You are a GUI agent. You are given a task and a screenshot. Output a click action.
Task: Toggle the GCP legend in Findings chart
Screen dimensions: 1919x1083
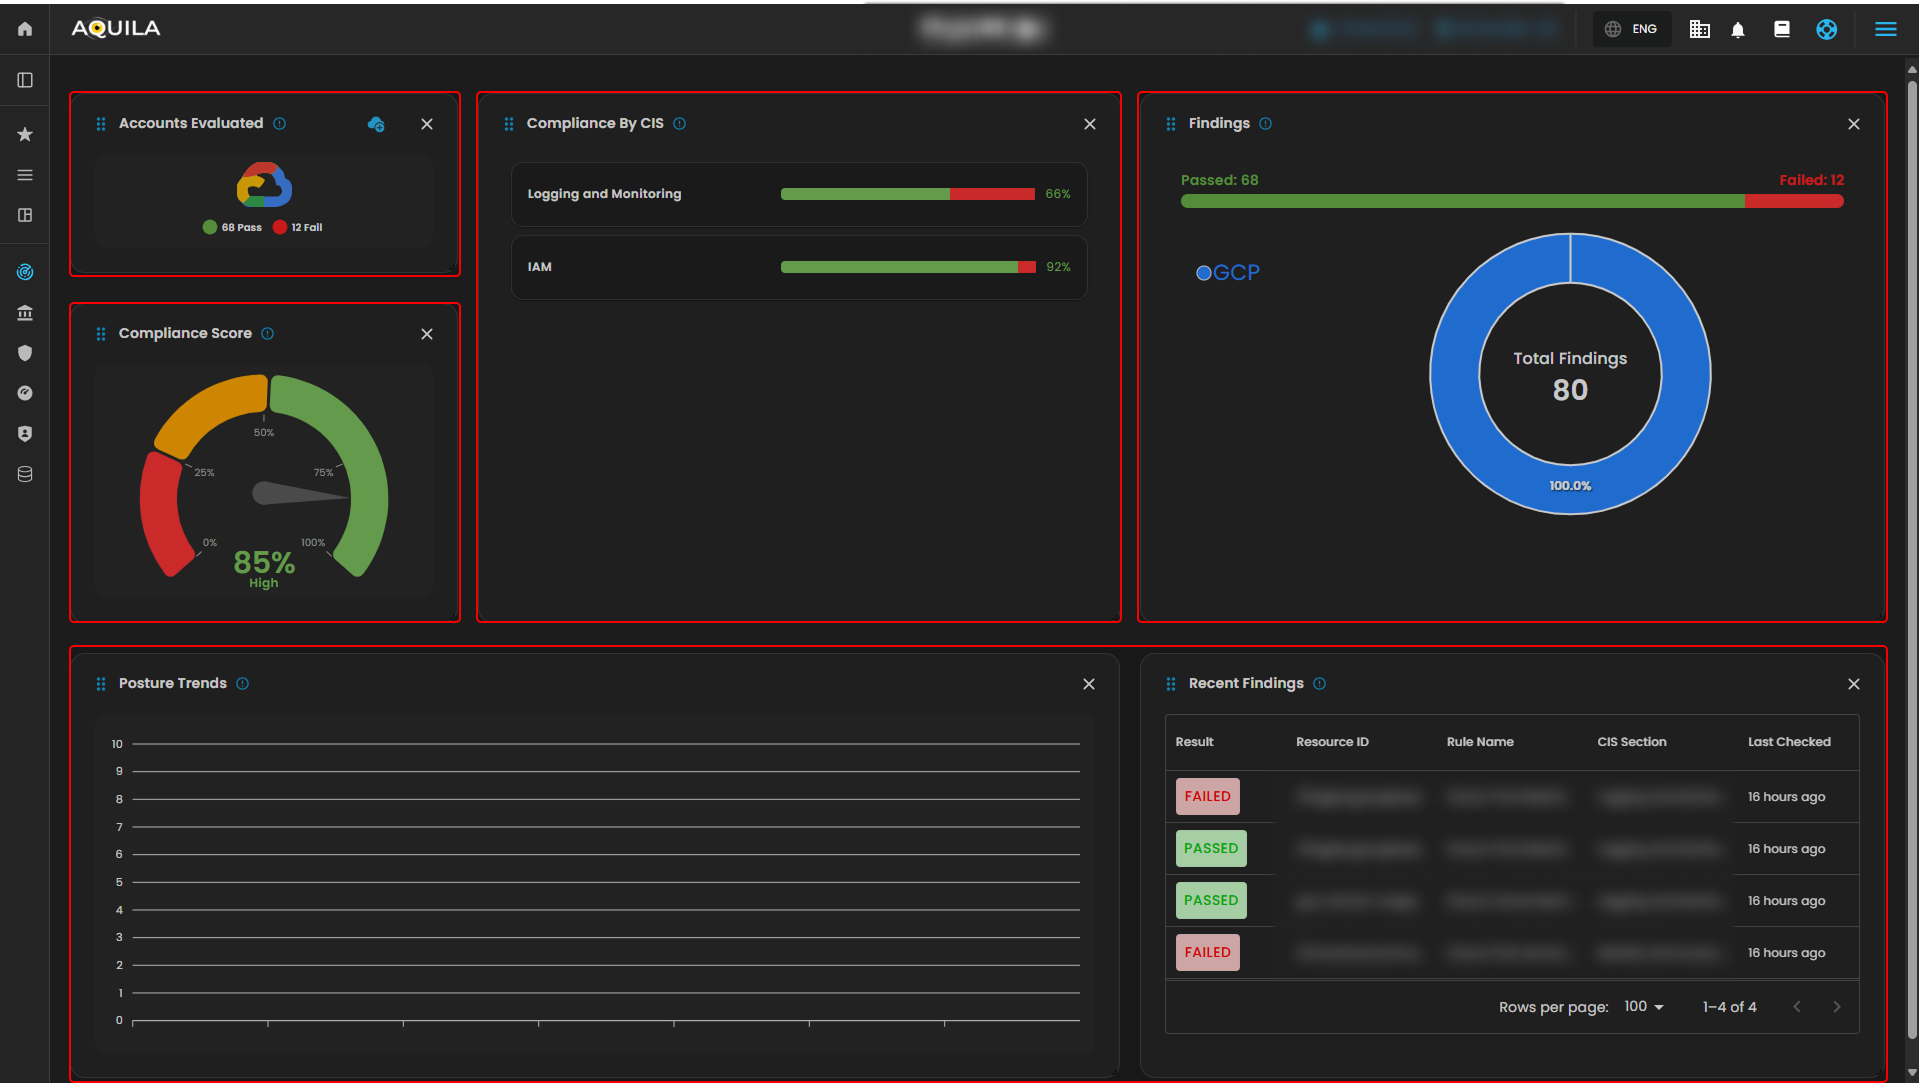pos(1228,272)
